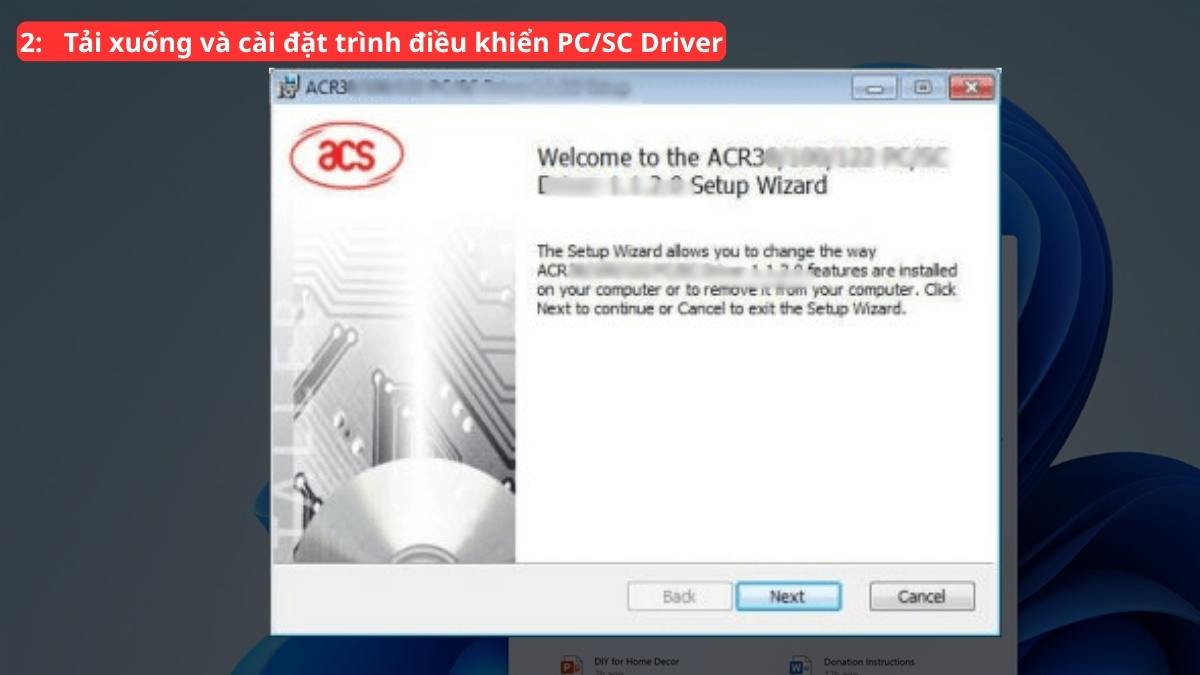Maximize the ACR driver setup window
The image size is (1200, 675).
coord(922,88)
